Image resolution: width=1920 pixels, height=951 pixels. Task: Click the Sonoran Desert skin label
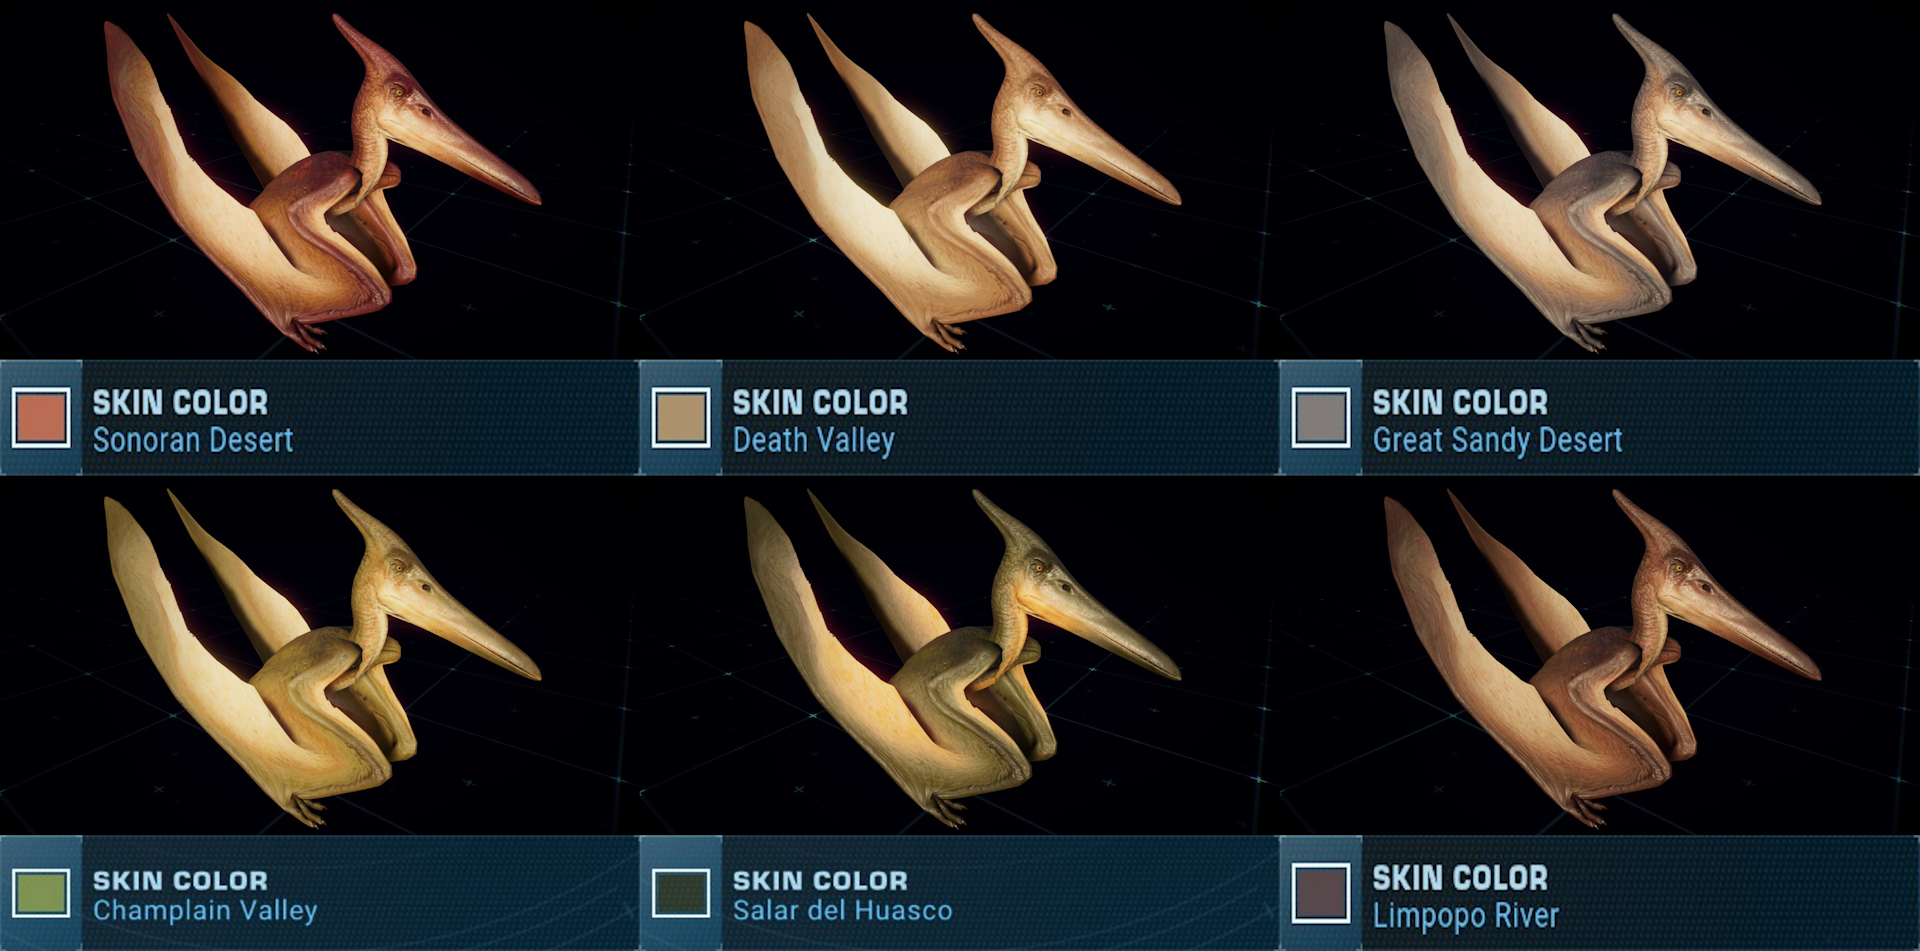pyautogui.click(x=193, y=440)
